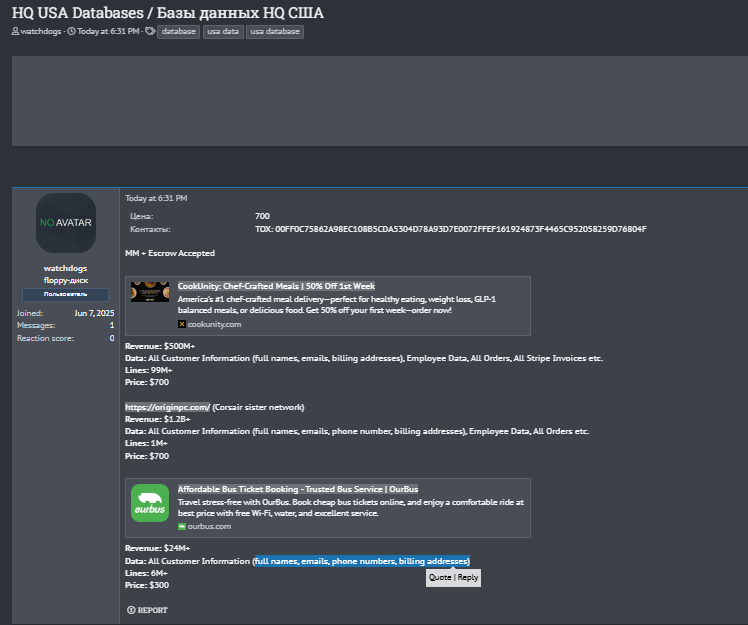The image size is (748, 625).
Task: Select the "usa data" tag
Action: [222, 32]
